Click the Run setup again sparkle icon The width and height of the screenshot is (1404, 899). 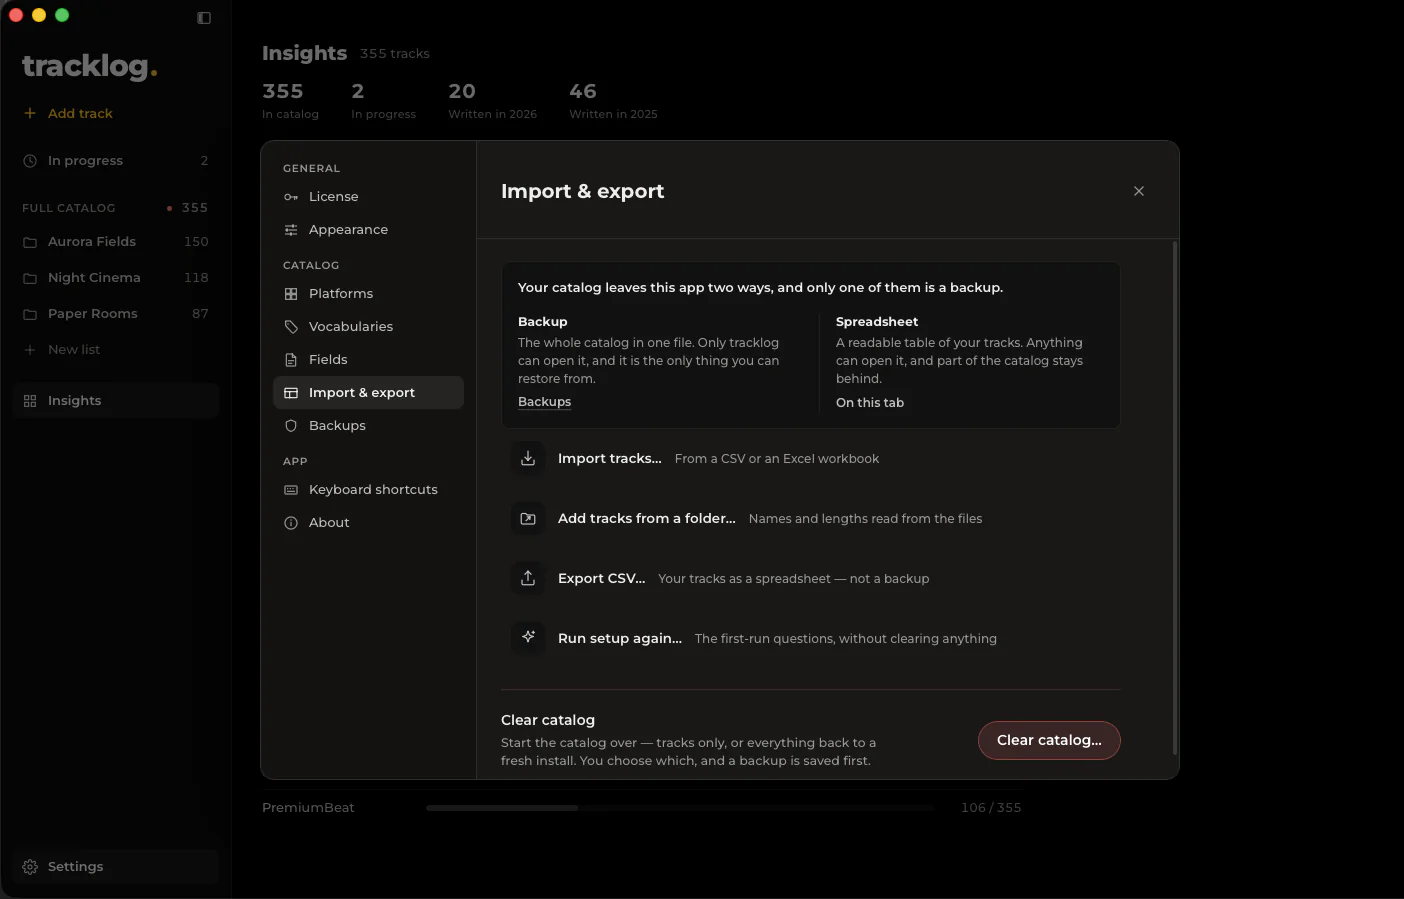(528, 637)
